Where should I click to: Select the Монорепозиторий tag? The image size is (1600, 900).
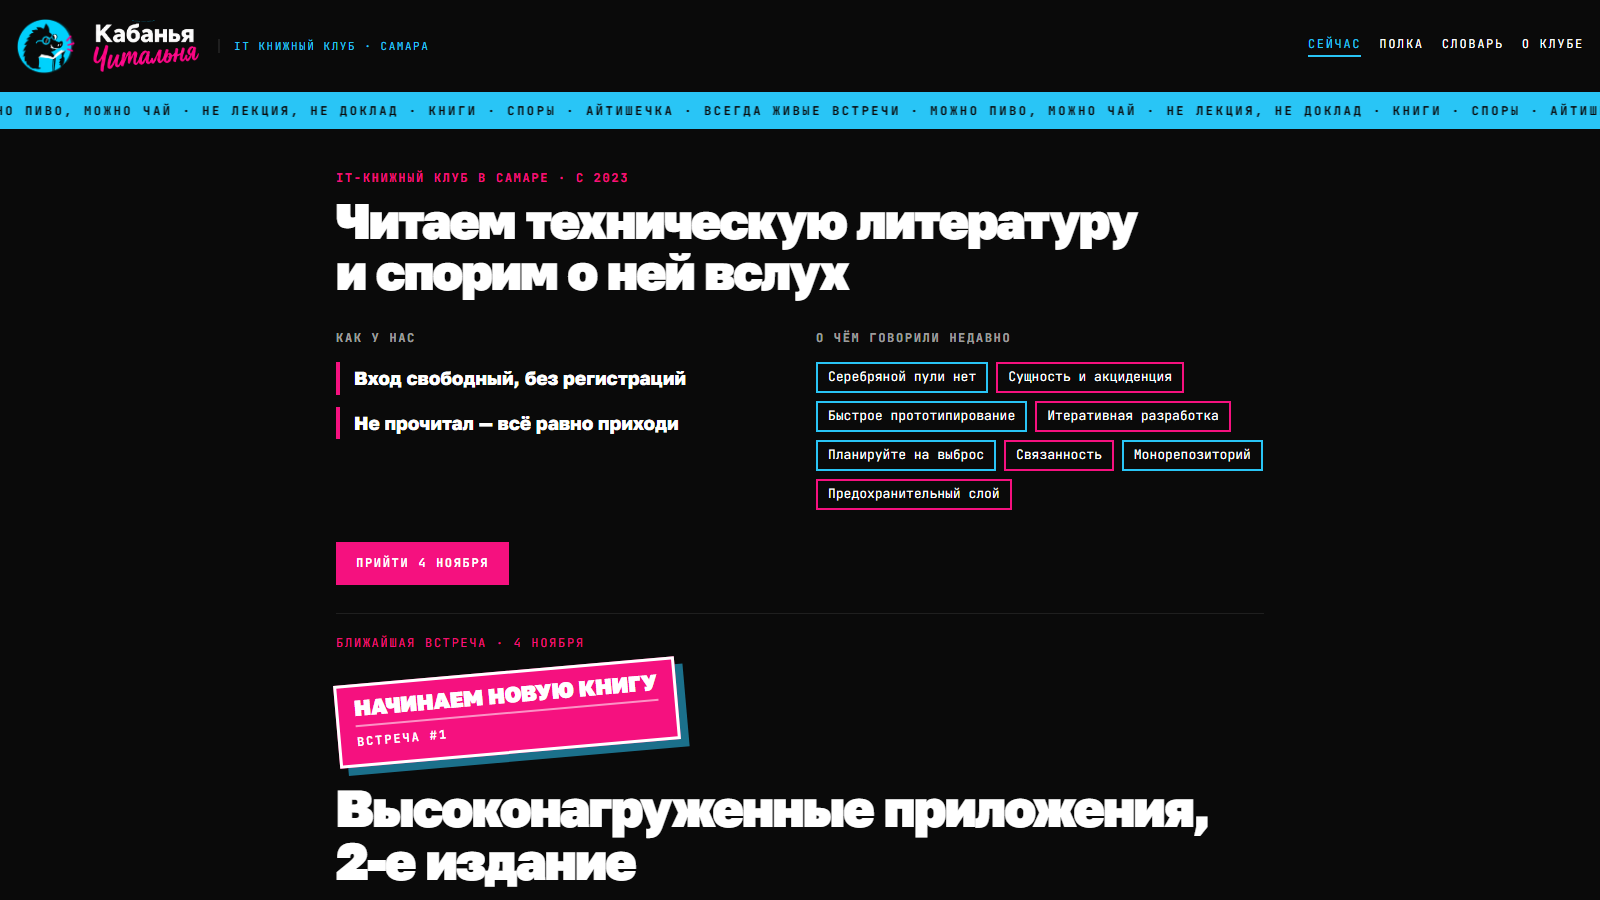coord(1192,455)
